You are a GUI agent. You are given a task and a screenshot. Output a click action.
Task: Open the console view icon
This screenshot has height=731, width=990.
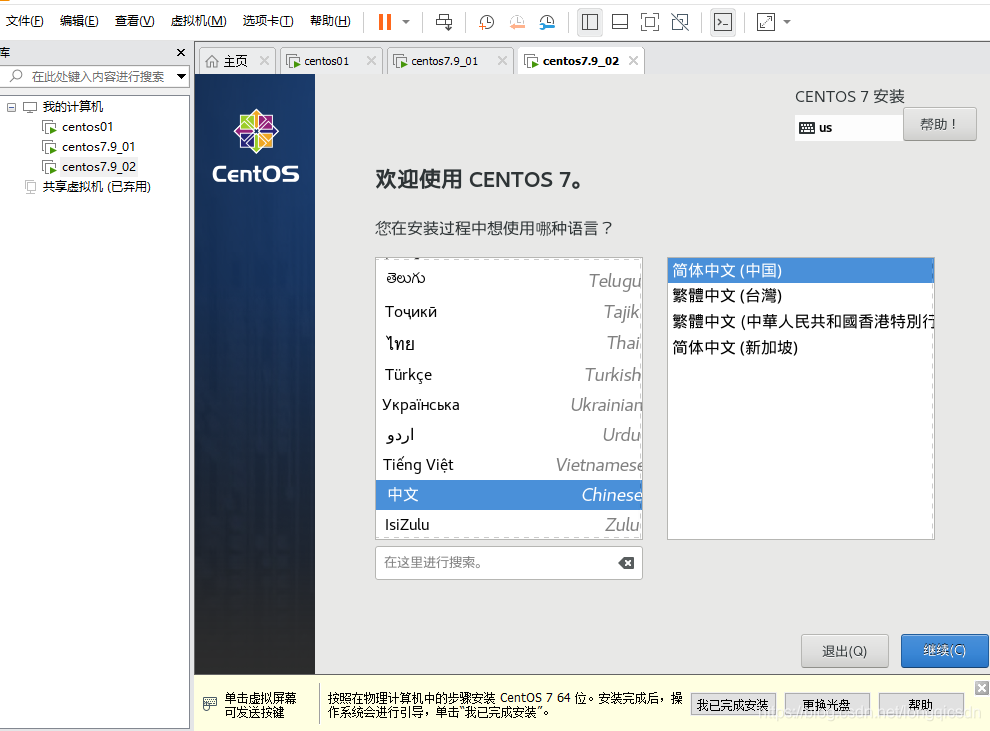tap(723, 22)
